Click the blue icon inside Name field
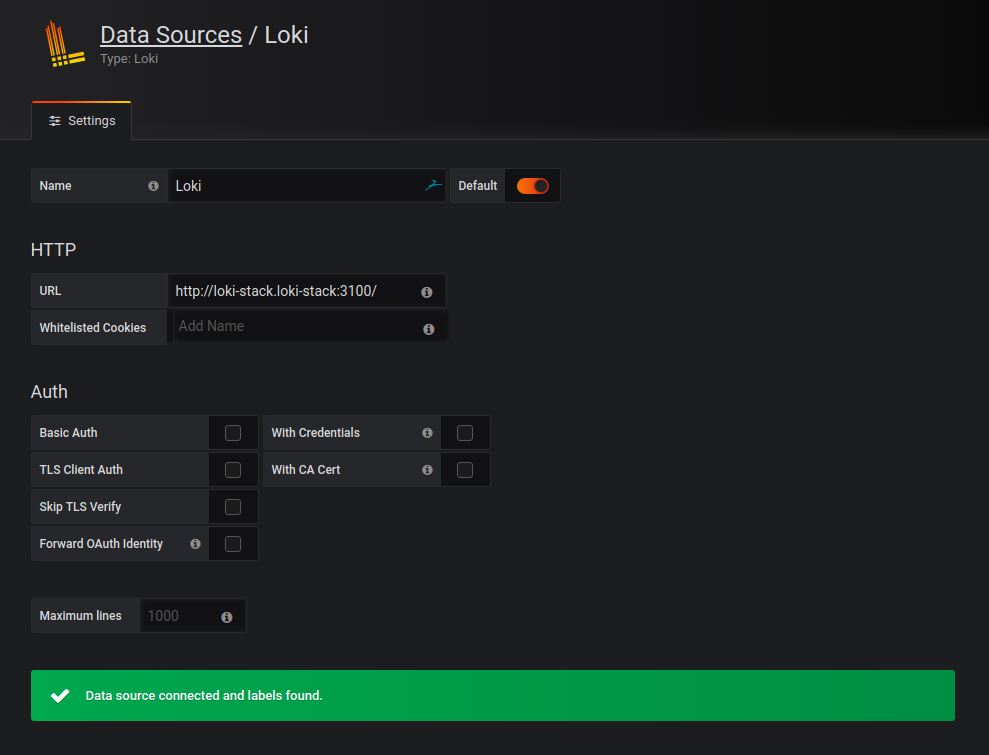The height and width of the screenshot is (755, 989). pyautogui.click(x=432, y=185)
